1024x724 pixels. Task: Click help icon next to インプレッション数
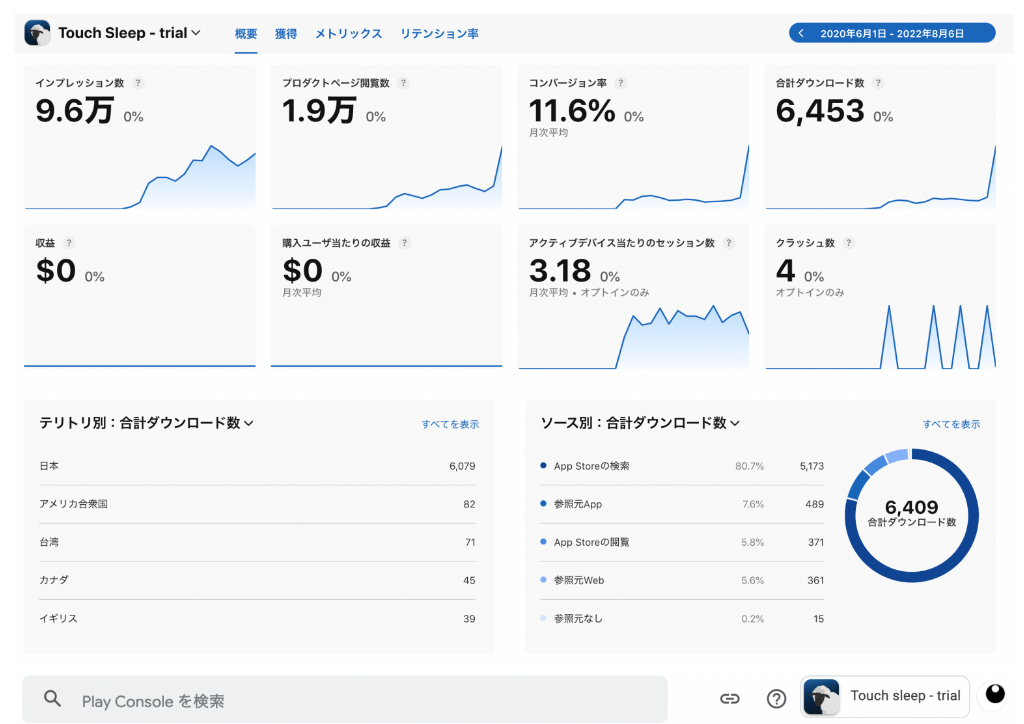[x=138, y=83]
